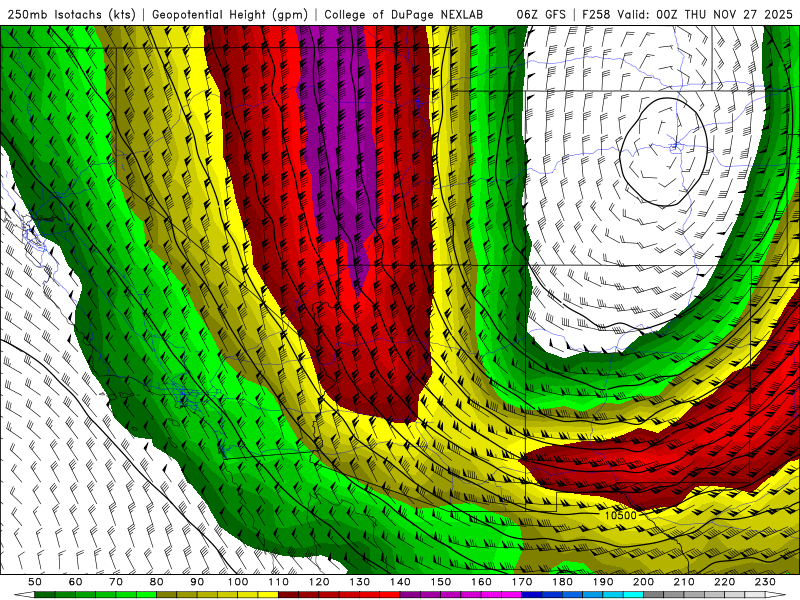Click the legend value "130"
Viewport: 800px width, 600px height.
pos(360,582)
